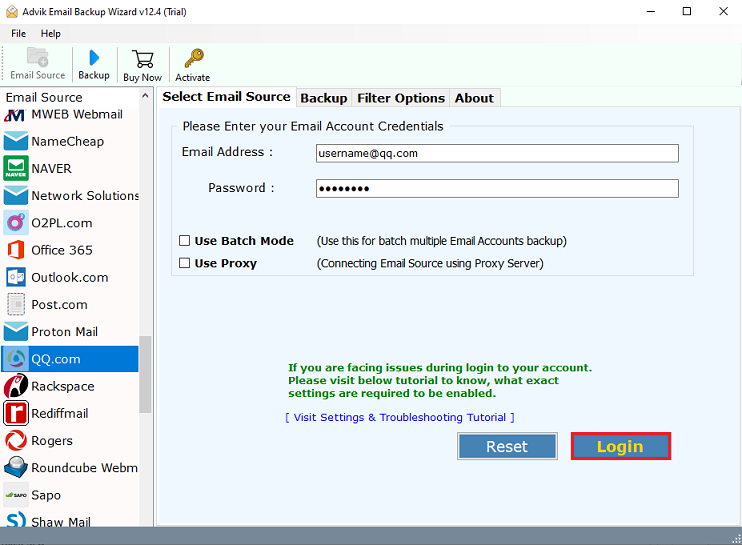Image resolution: width=742 pixels, height=545 pixels.
Task: Select the Network Solutions envelope icon
Action: (x=16, y=195)
